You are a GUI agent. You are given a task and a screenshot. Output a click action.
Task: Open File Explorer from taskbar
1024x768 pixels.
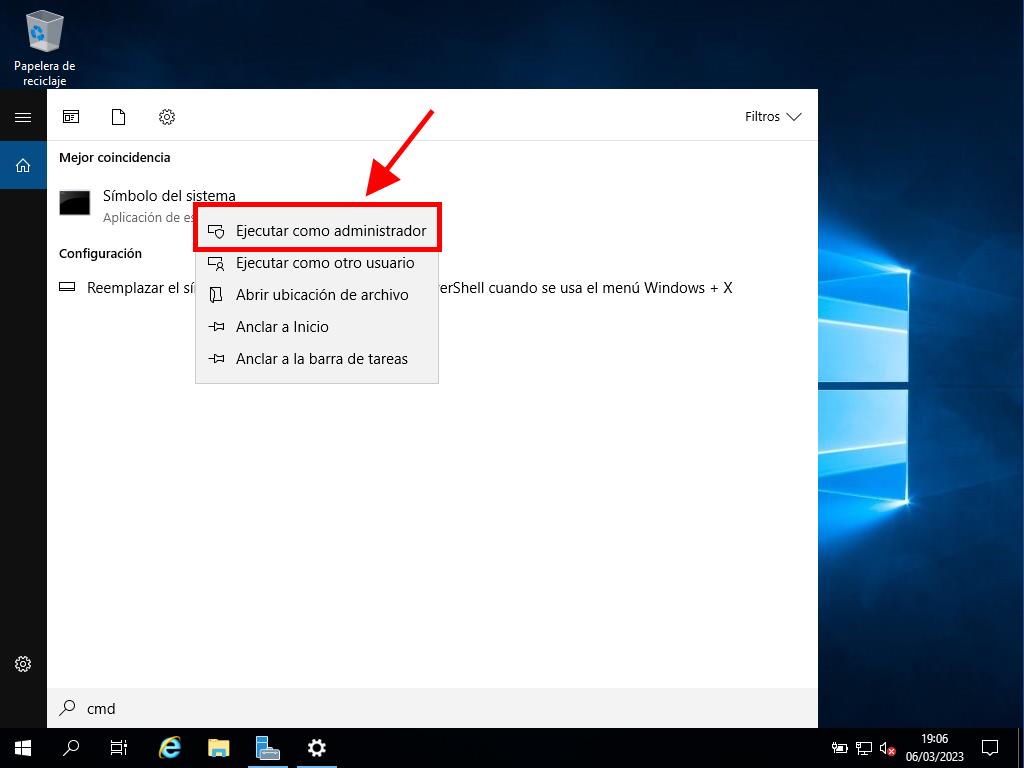point(219,747)
